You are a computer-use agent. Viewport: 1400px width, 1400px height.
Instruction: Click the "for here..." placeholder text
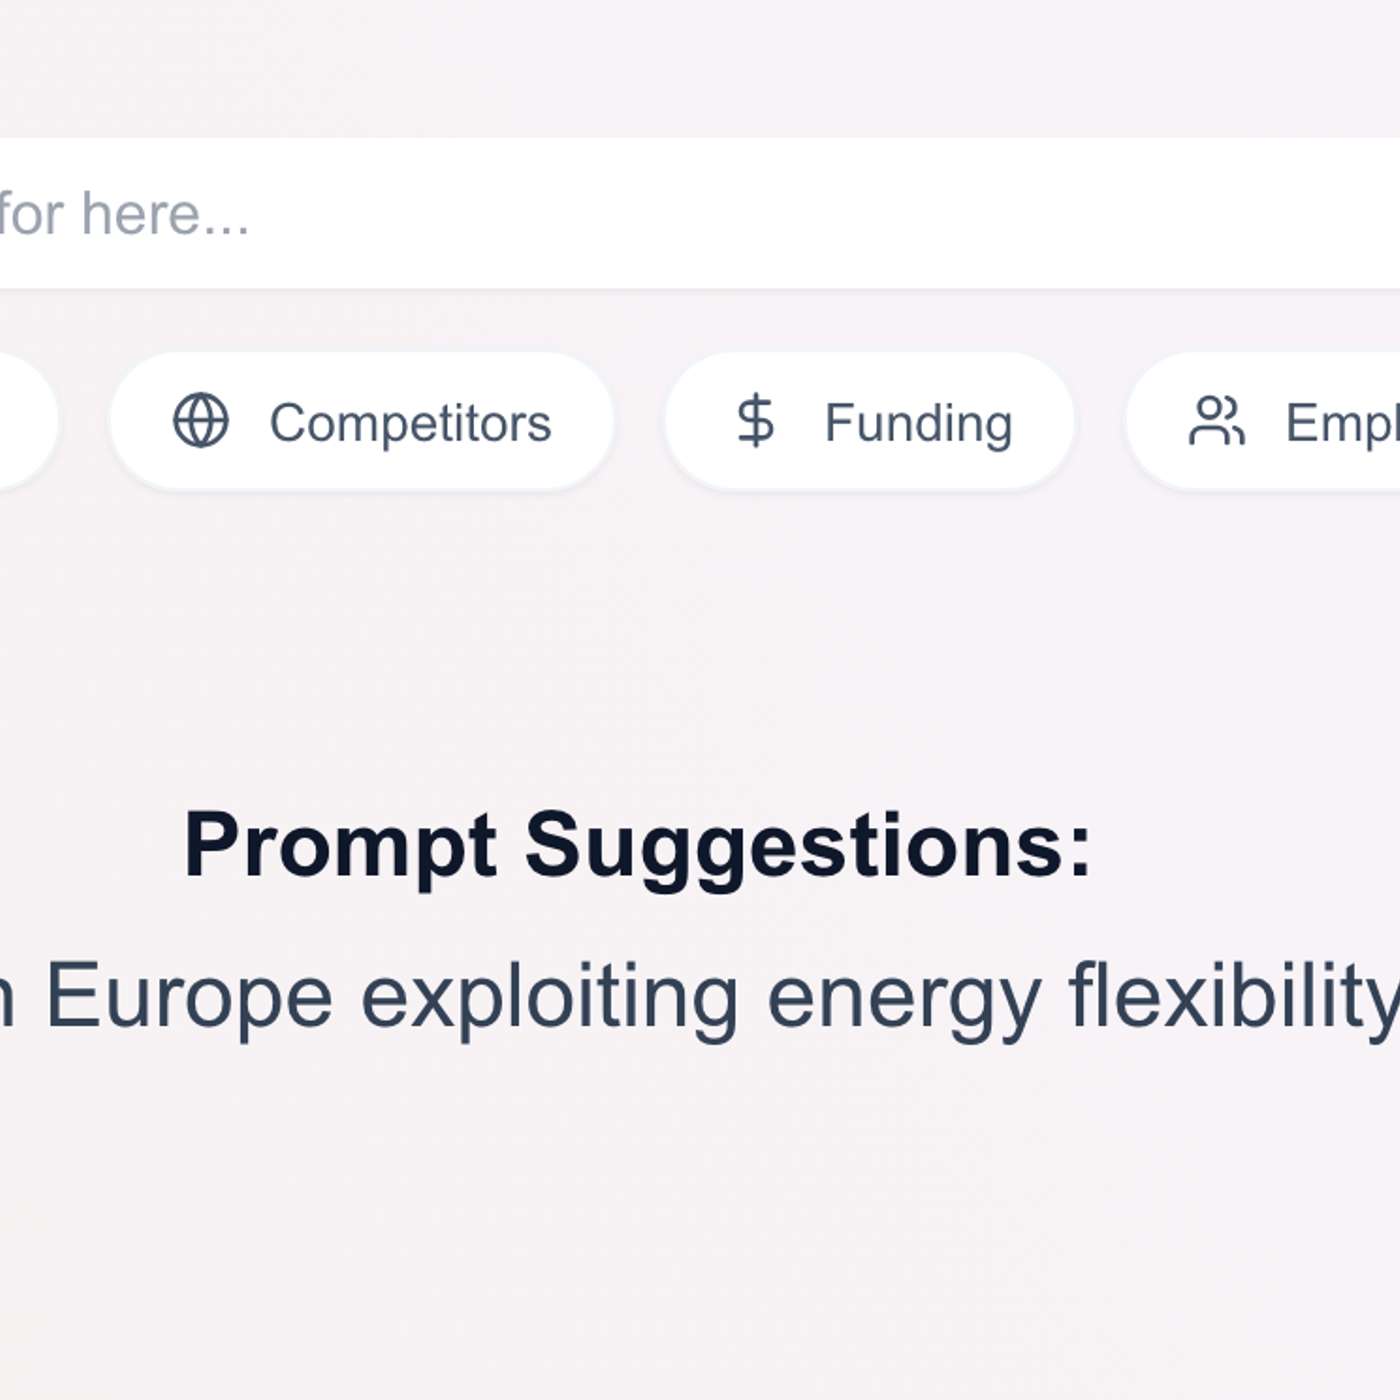pos(124,214)
